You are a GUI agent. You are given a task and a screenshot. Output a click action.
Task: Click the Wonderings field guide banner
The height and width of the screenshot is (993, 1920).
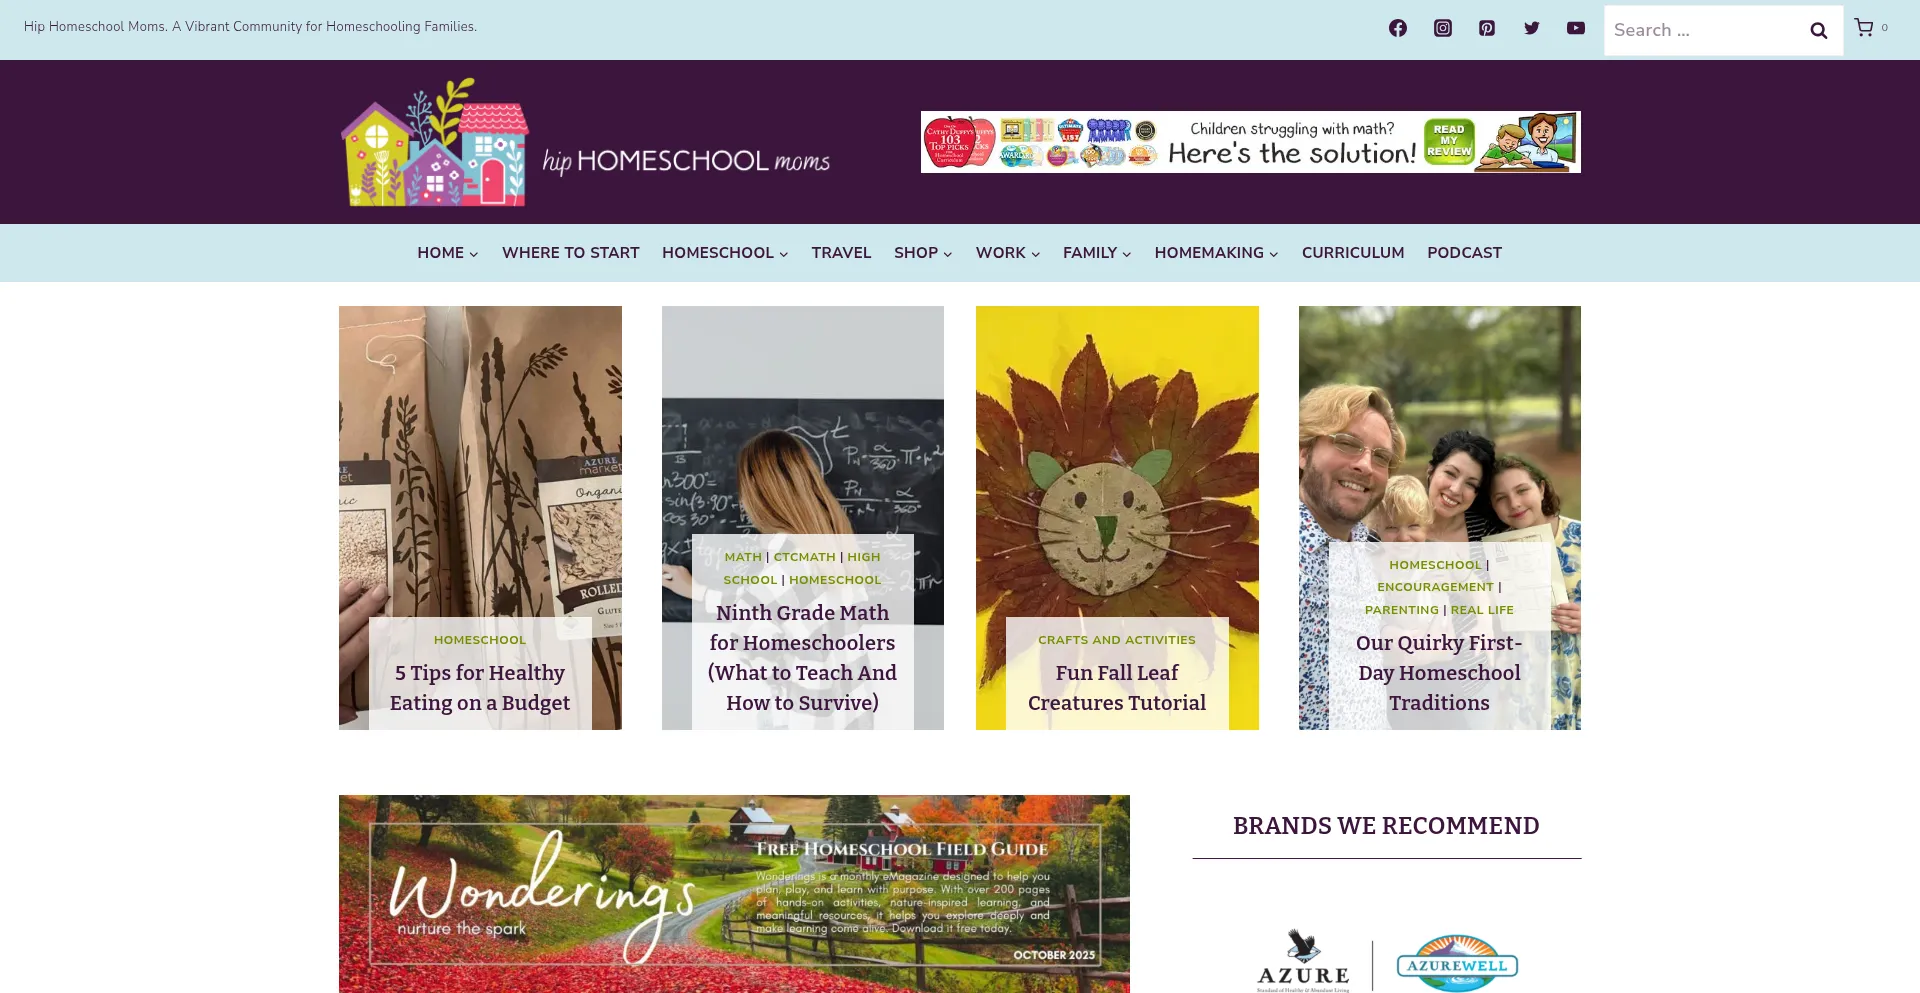click(x=734, y=894)
